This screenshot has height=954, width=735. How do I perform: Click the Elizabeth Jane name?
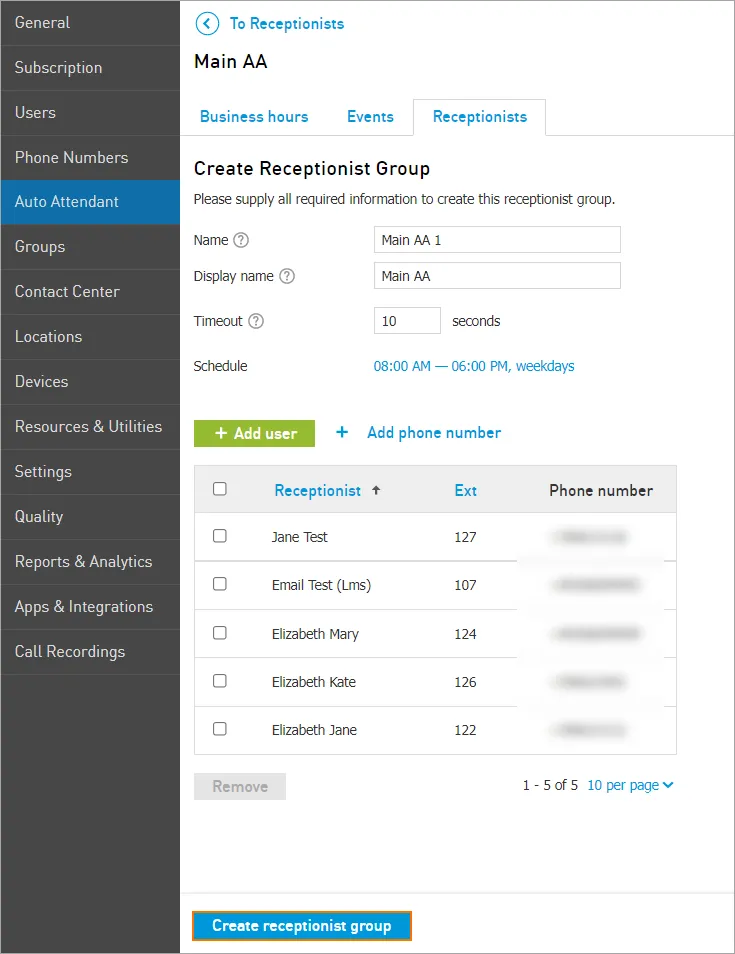pyautogui.click(x=315, y=730)
